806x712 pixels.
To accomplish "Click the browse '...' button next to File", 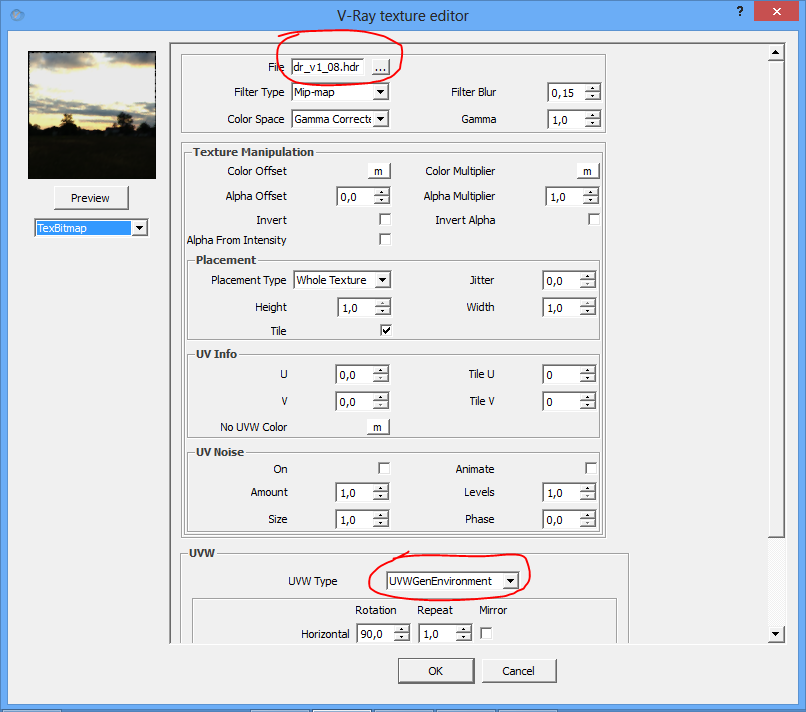I will [x=380, y=67].
